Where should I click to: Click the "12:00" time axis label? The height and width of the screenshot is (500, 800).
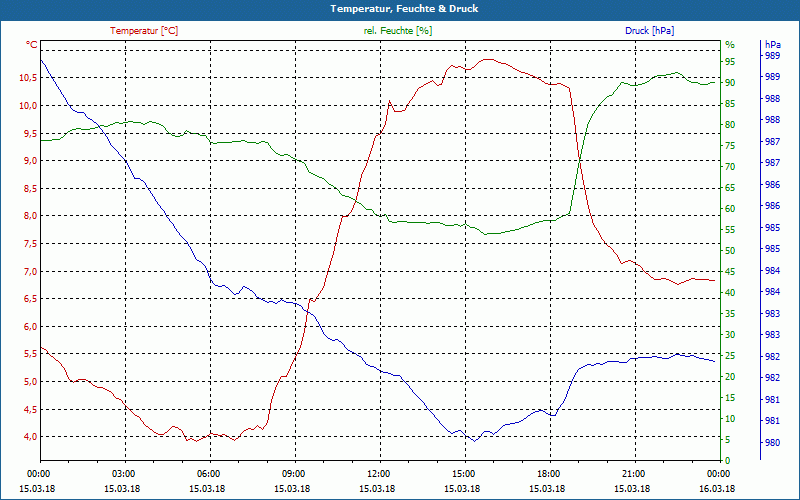pos(378,473)
